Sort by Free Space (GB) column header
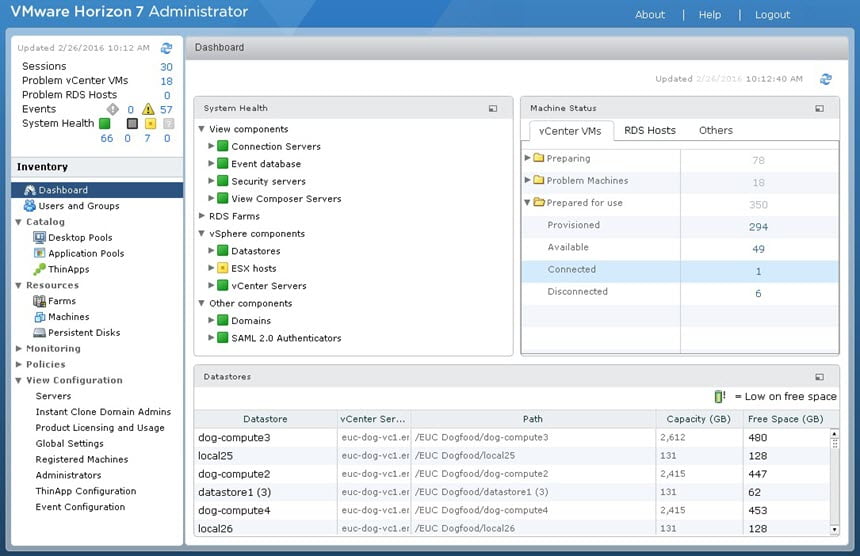Viewport: 860px width, 556px height. 785,419
